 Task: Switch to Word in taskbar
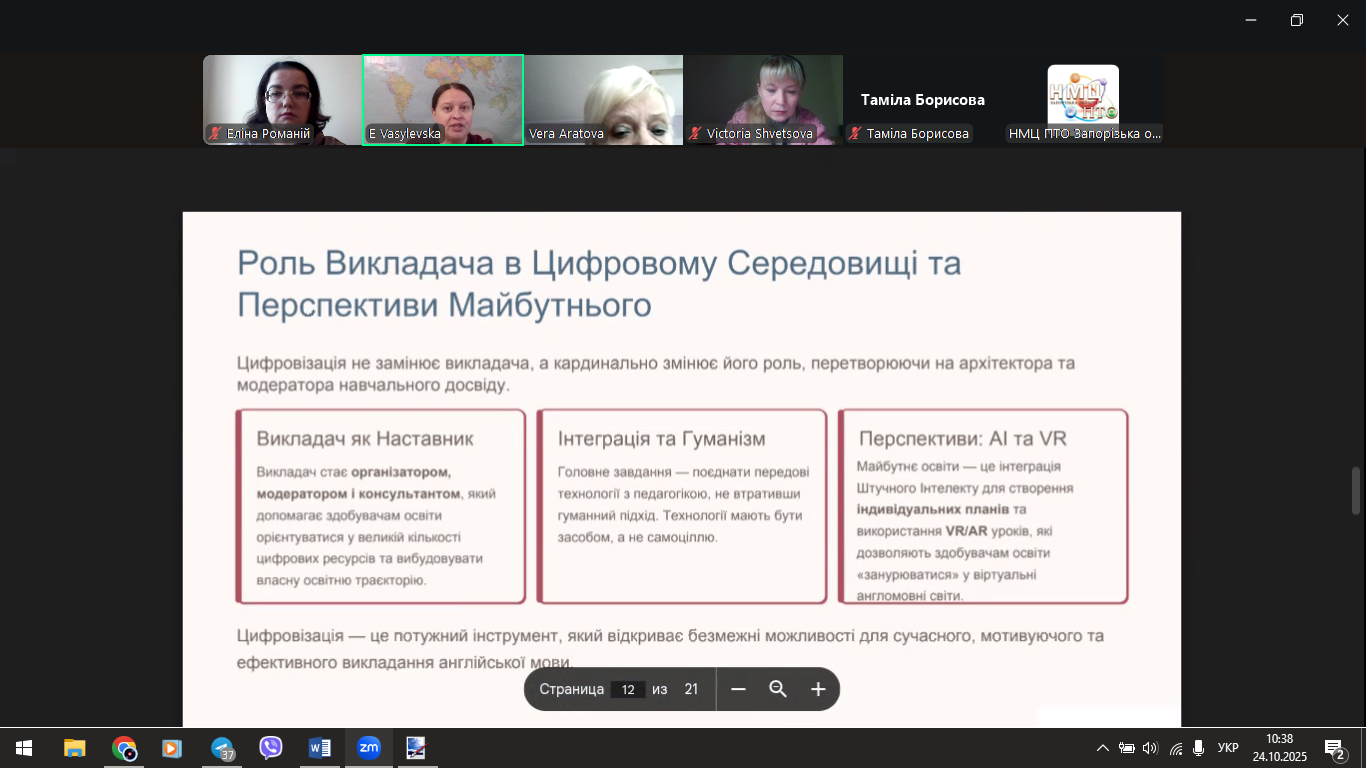tap(320, 748)
